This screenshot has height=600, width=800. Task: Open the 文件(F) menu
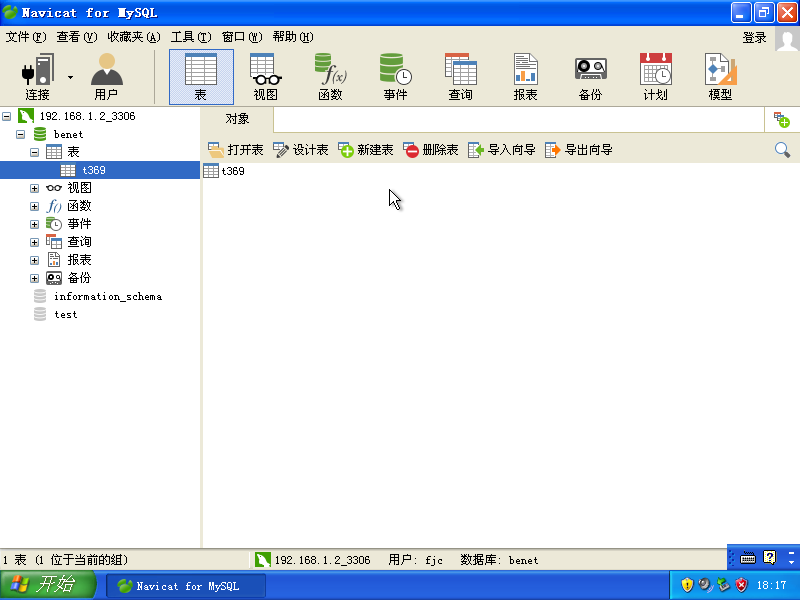point(26,37)
